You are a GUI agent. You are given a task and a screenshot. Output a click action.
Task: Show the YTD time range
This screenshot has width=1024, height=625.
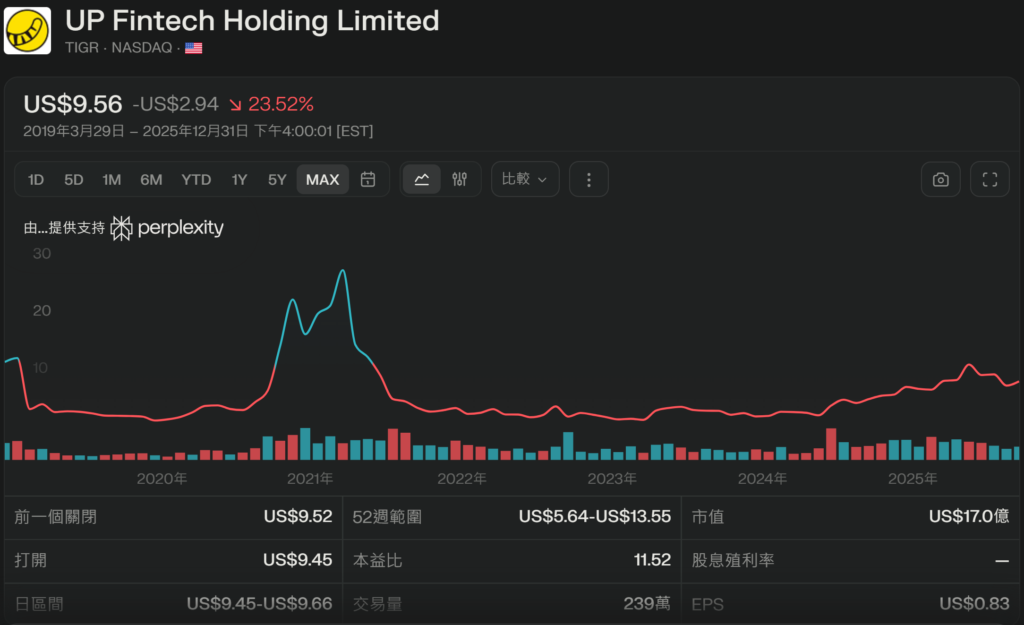click(196, 180)
